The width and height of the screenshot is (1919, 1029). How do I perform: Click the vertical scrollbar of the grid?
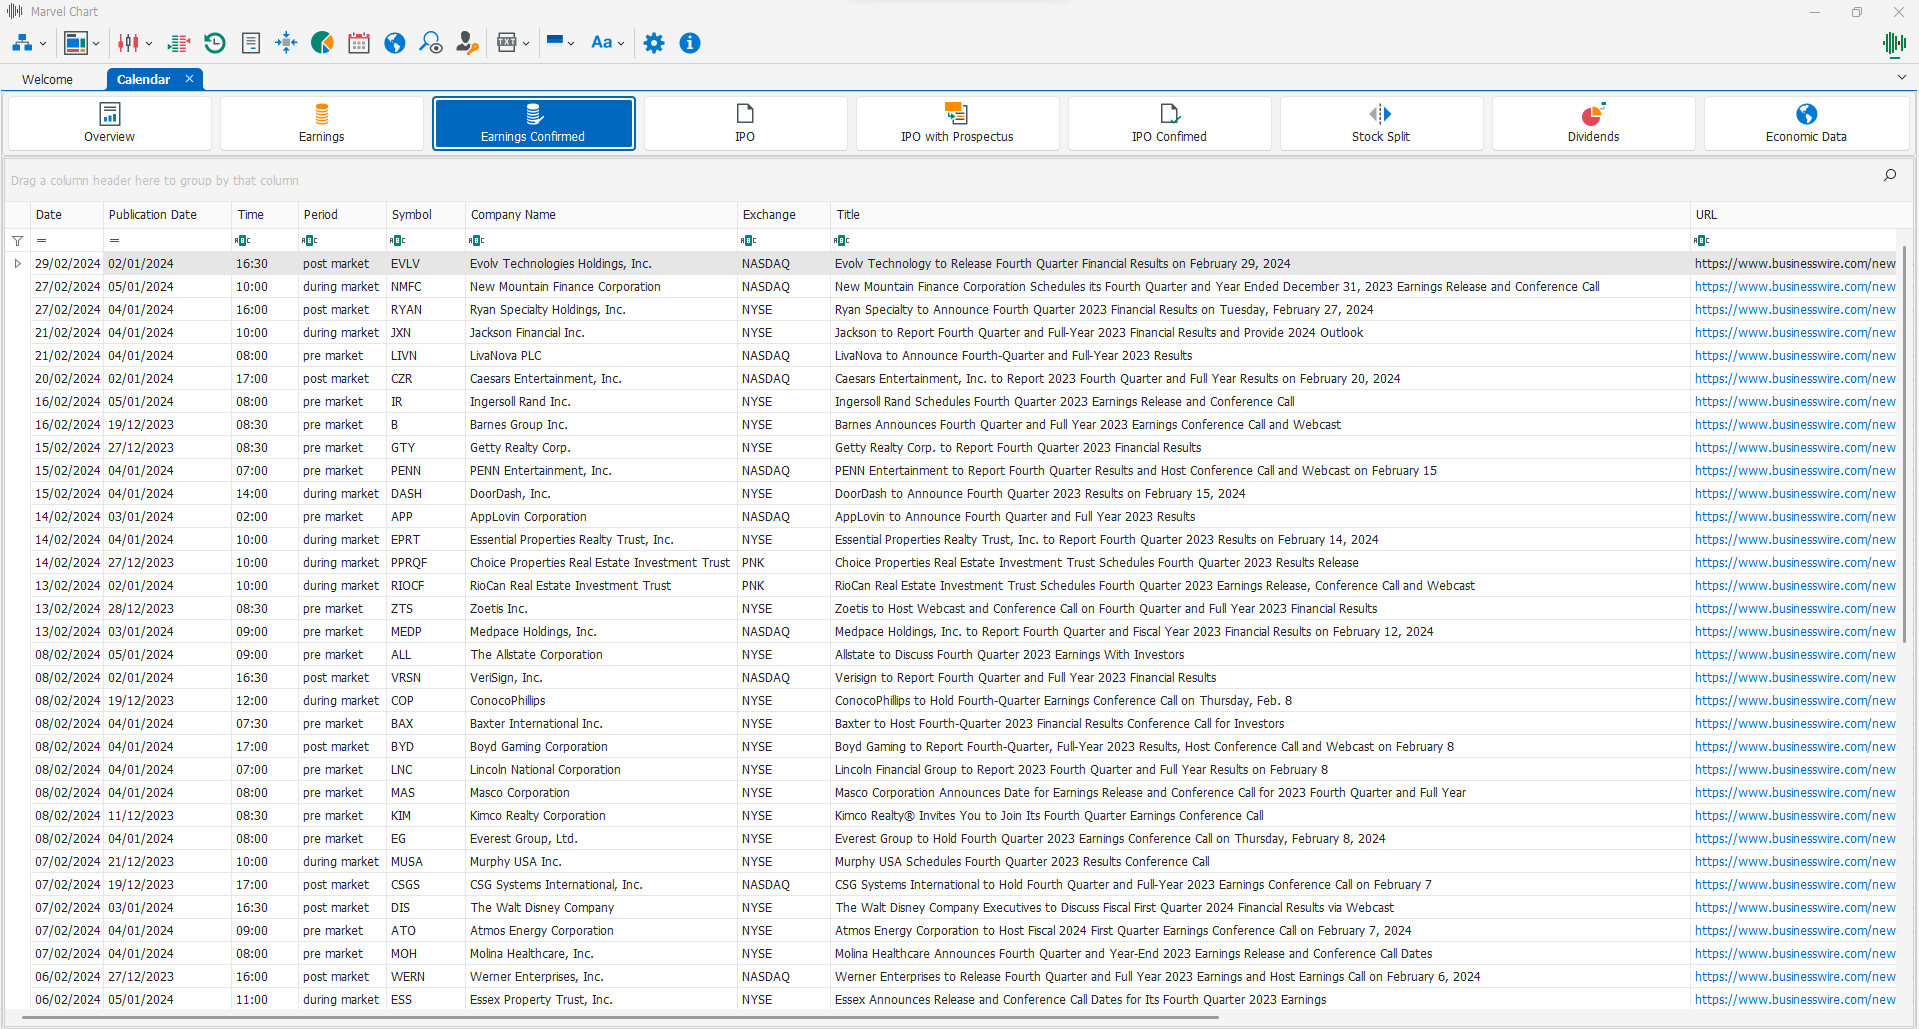point(1904,445)
